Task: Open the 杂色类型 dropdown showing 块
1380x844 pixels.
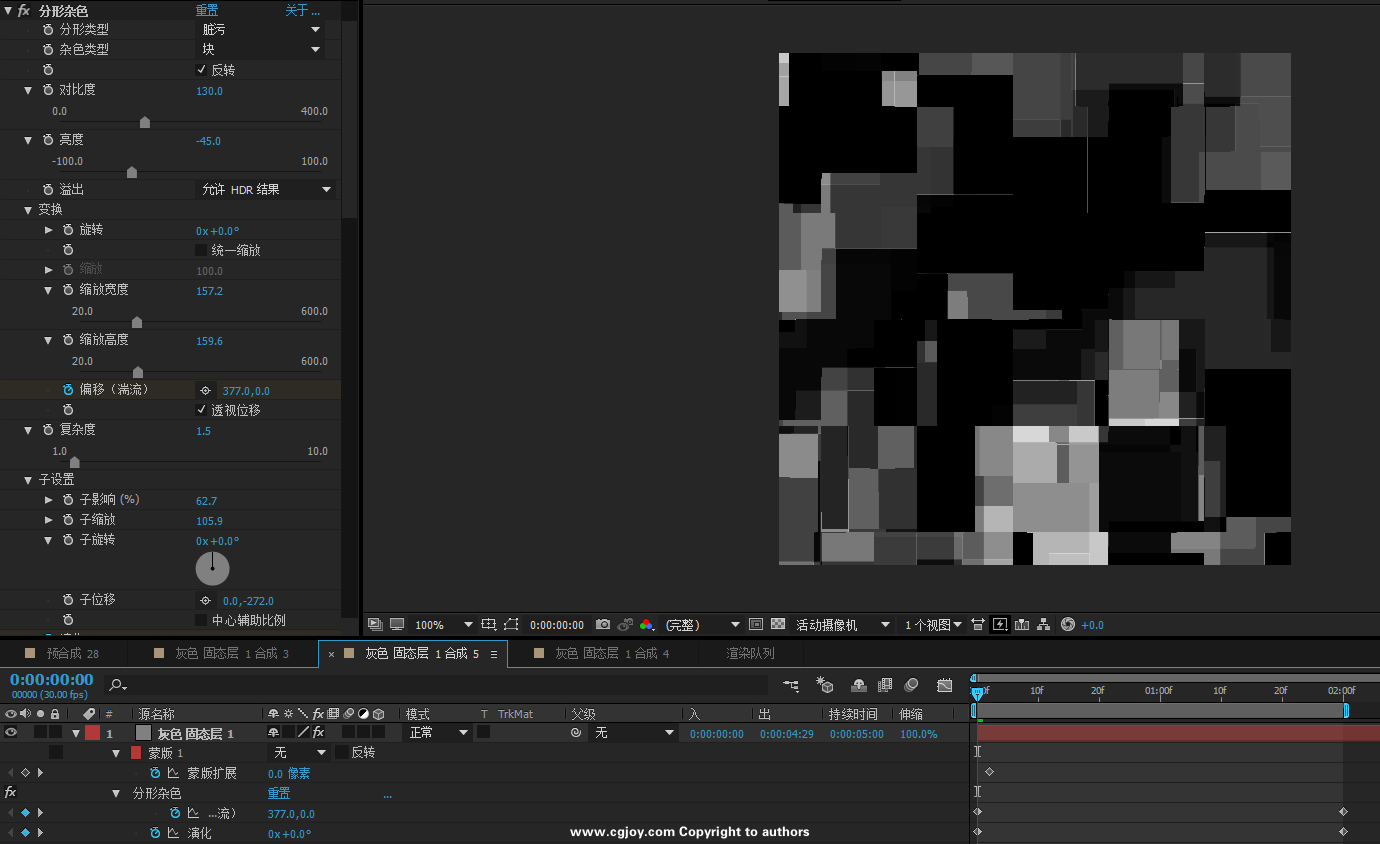Action: click(x=260, y=49)
